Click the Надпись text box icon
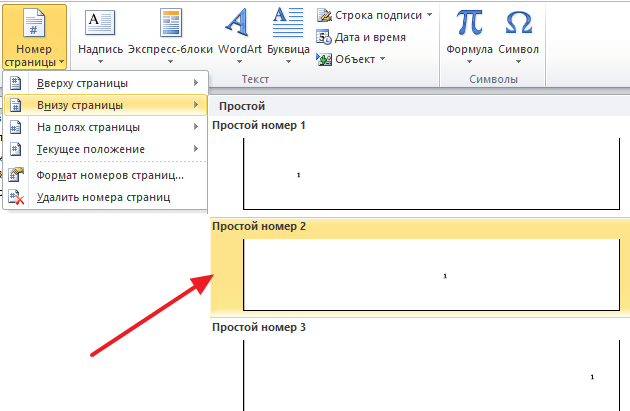The width and height of the screenshot is (630, 411). (x=100, y=22)
